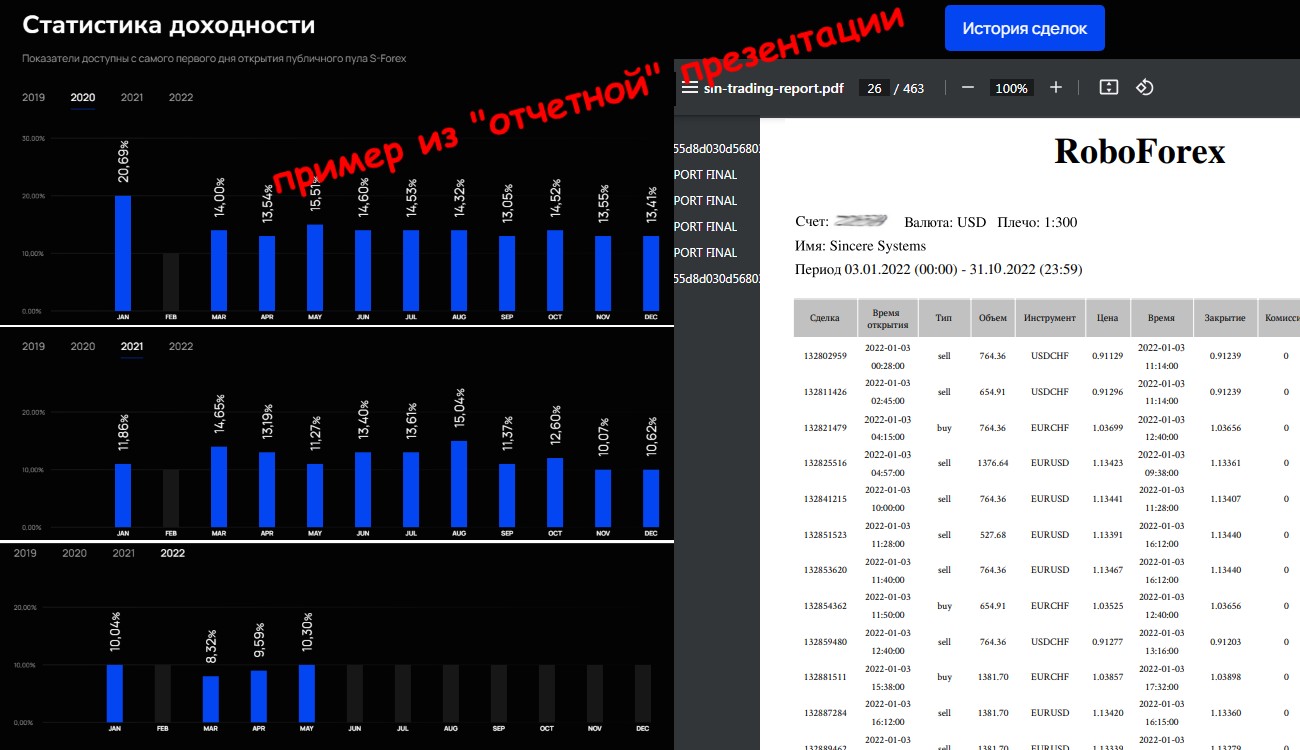The image size is (1300, 750).
Task: Open the PDF viewer sidebar hamburger menu
Action: coord(689,88)
